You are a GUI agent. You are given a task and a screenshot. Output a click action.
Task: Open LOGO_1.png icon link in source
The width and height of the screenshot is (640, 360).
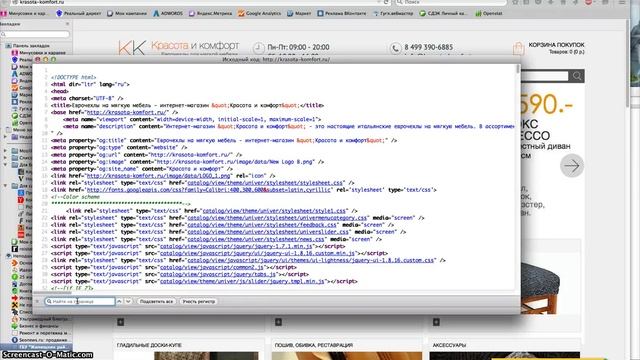point(158,176)
